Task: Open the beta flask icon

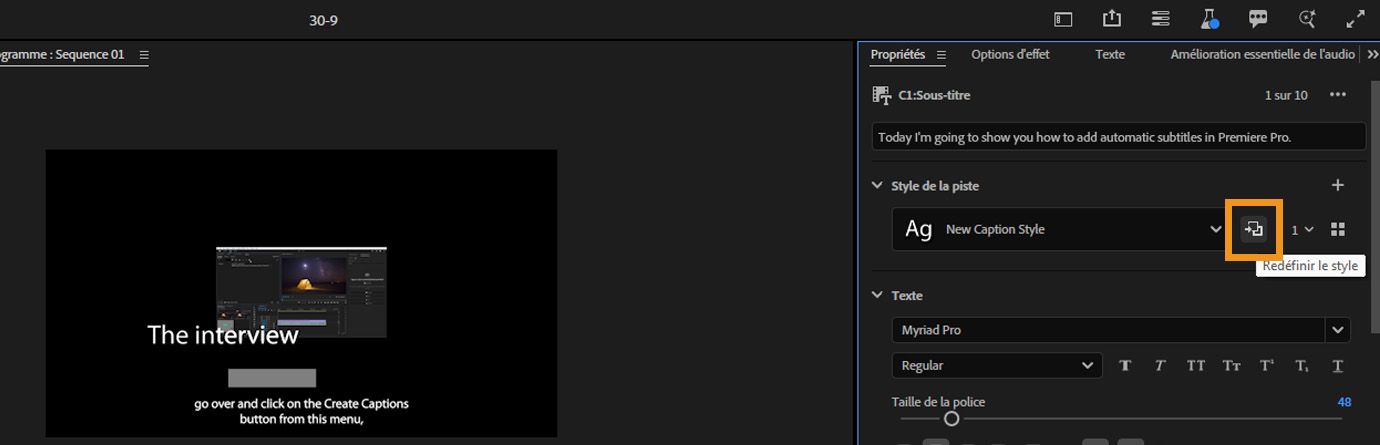Action: [1209, 19]
